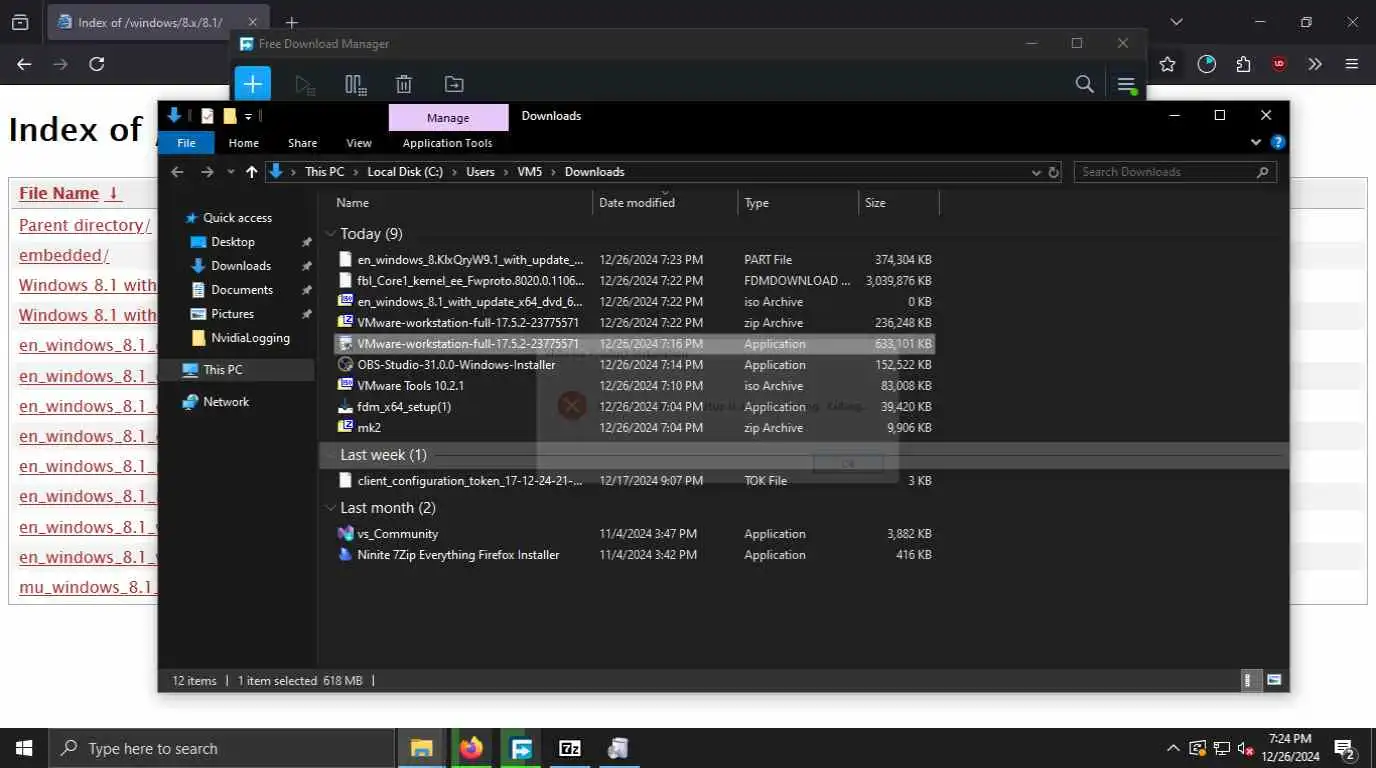Click the start download play icon in Free Download Manager
Image resolution: width=1376 pixels, height=768 pixels.
point(306,85)
